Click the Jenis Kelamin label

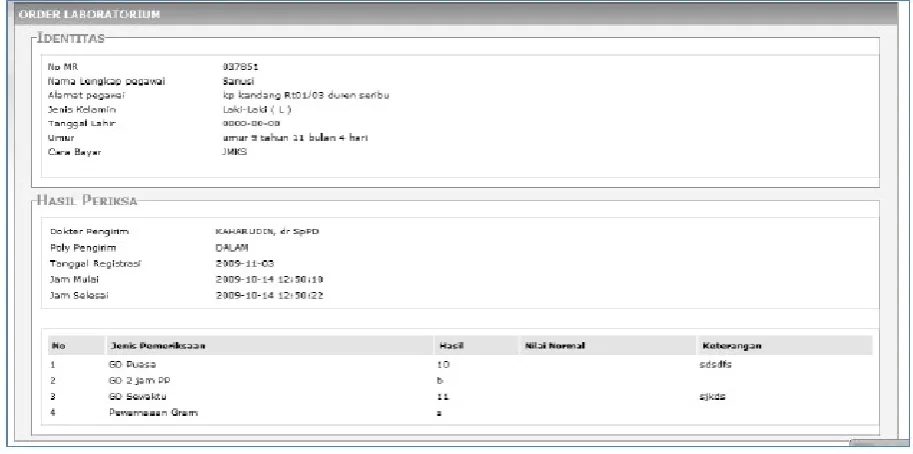pos(82,109)
